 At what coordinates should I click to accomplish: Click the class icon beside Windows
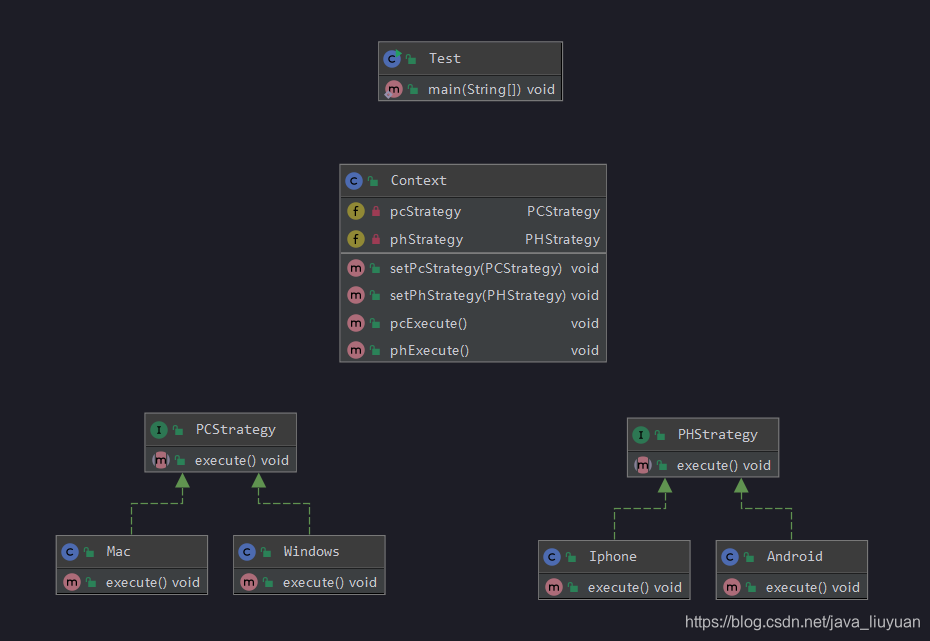[x=247, y=552]
